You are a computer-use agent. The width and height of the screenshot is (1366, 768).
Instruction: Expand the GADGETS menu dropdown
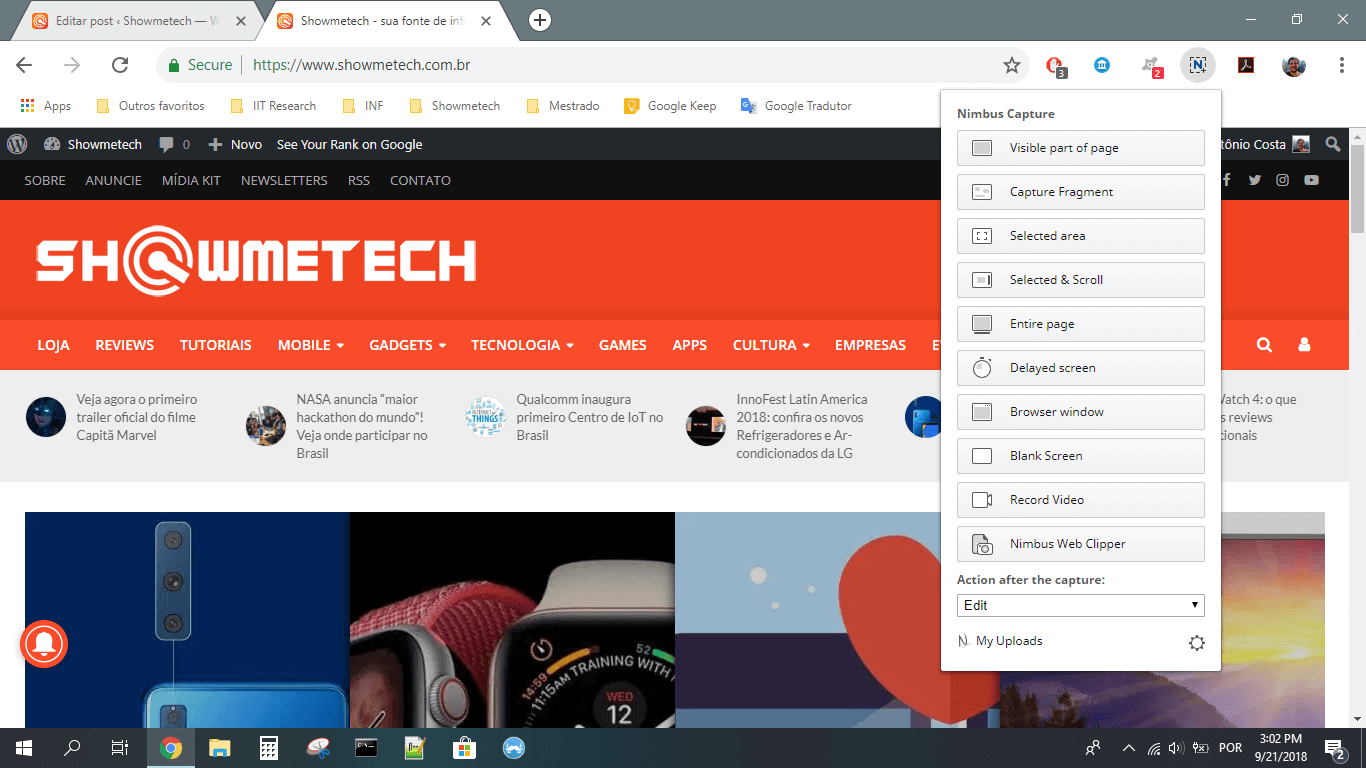(x=407, y=345)
